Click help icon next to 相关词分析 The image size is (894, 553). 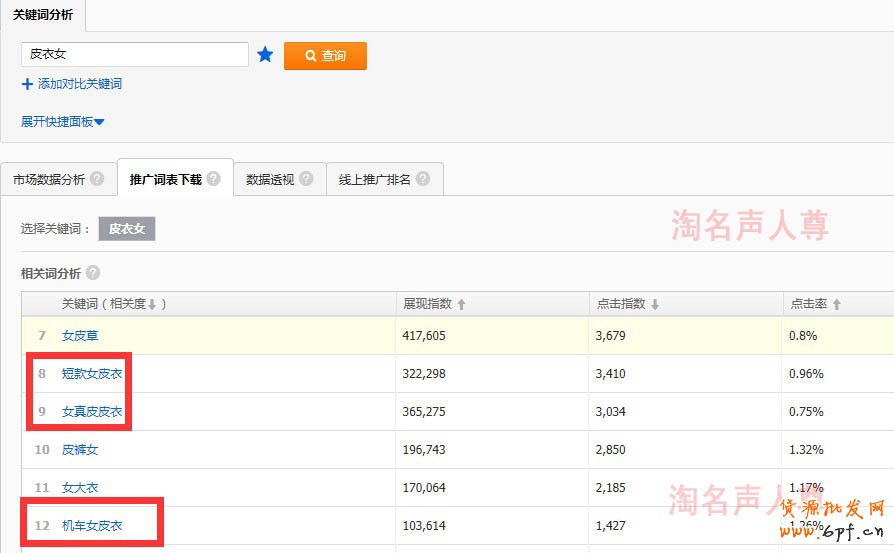tap(93, 273)
